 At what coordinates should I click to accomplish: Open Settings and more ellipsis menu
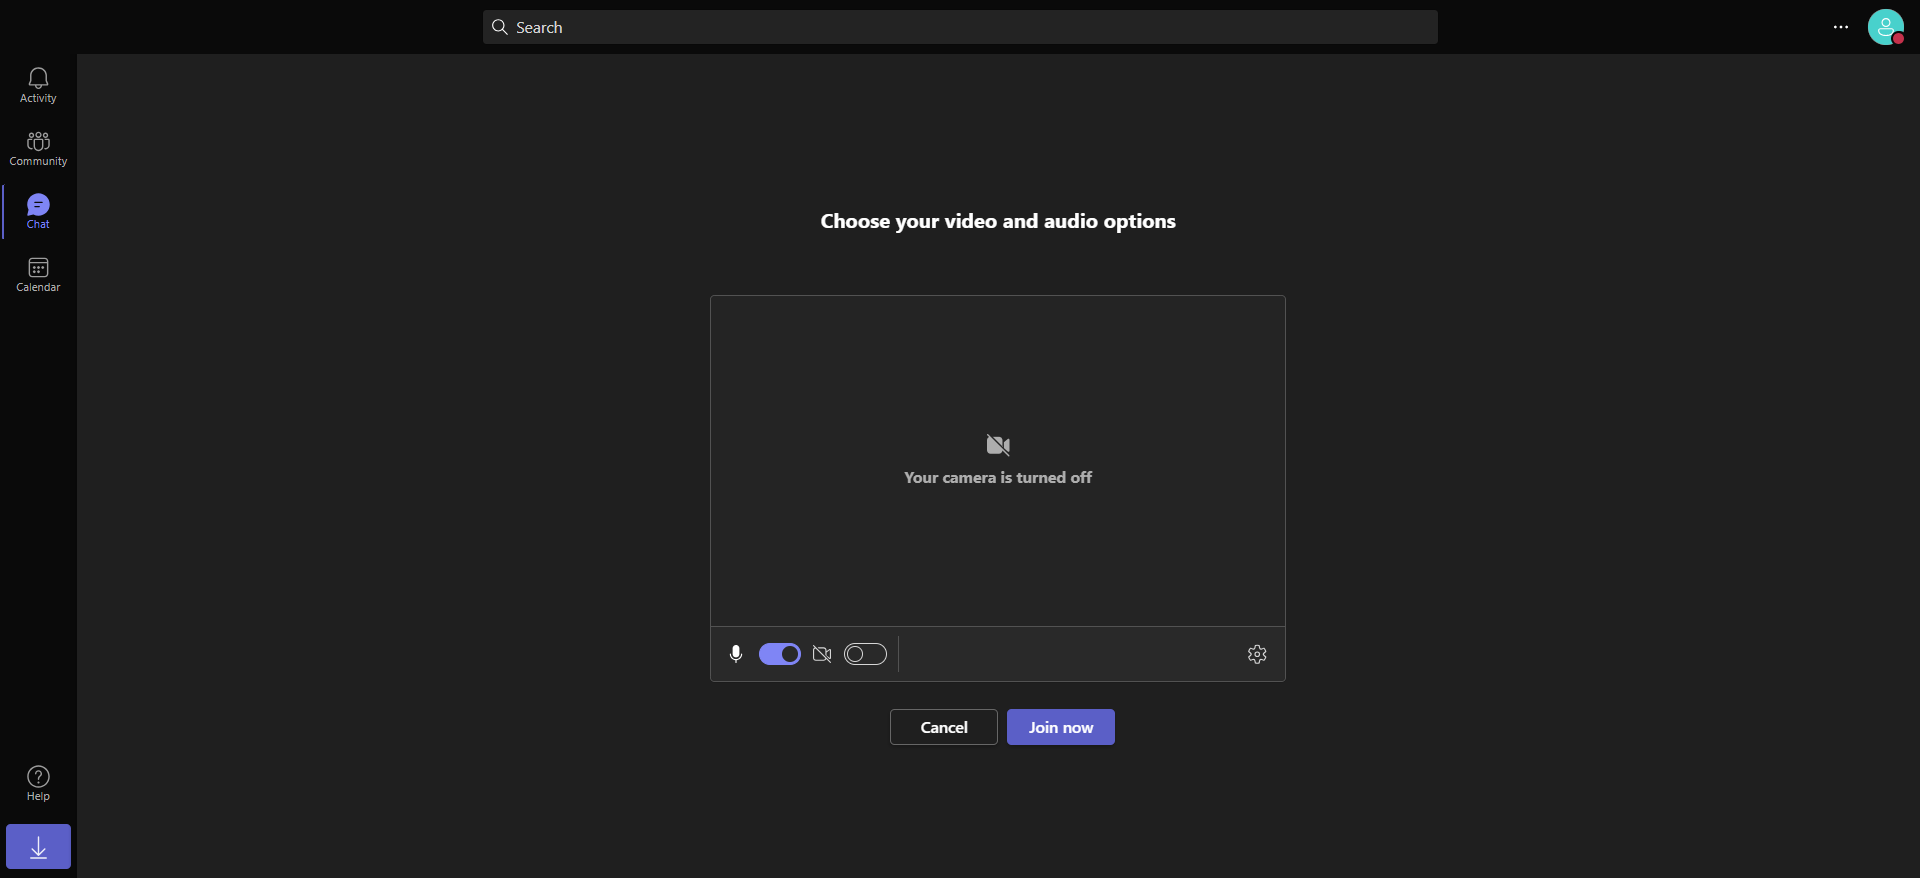click(1841, 27)
